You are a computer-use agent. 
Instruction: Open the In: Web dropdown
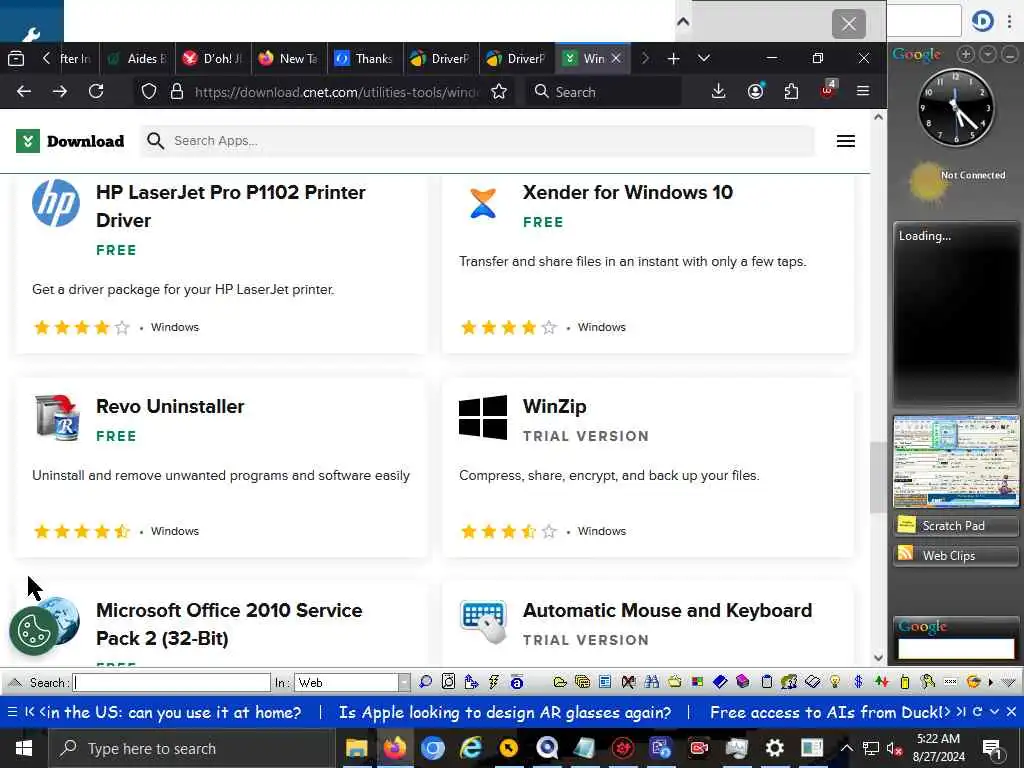coord(353,682)
